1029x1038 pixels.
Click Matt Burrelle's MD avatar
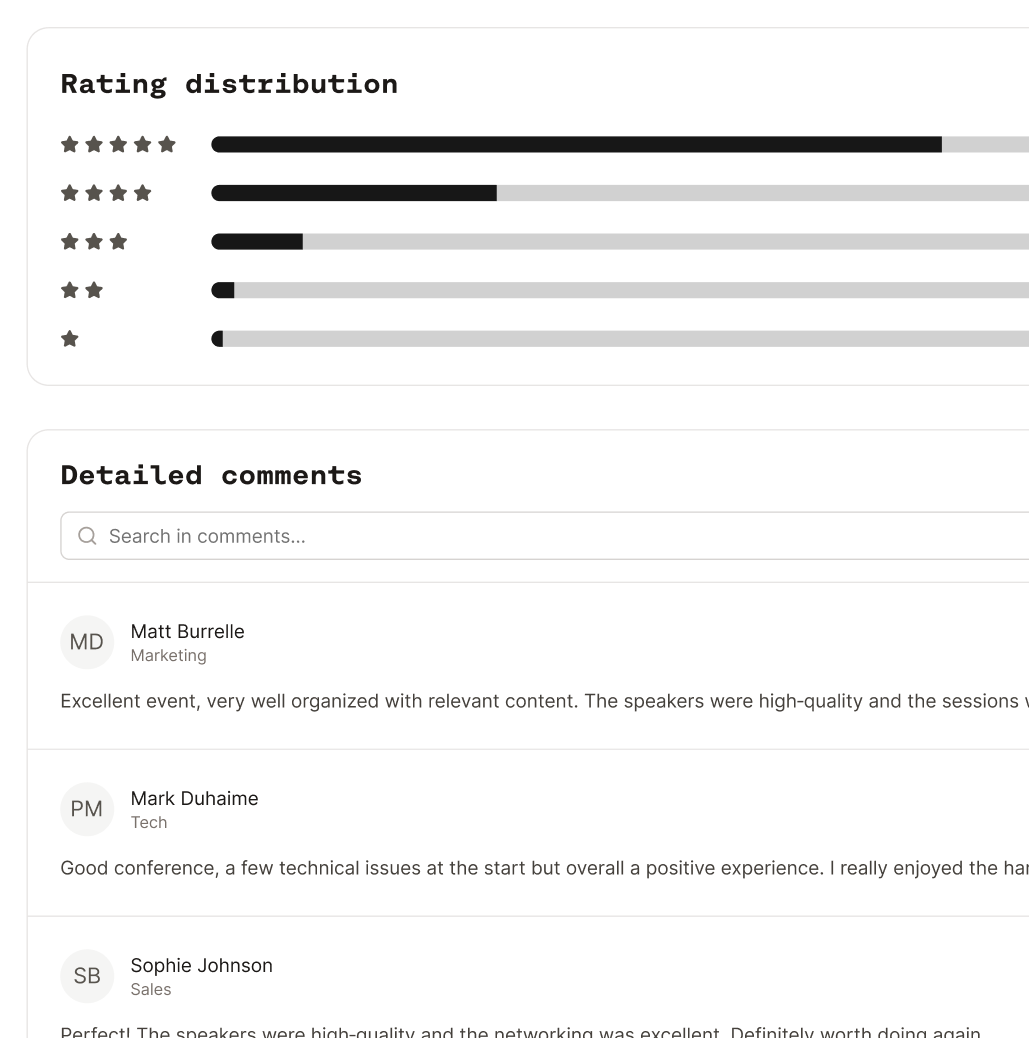87,642
